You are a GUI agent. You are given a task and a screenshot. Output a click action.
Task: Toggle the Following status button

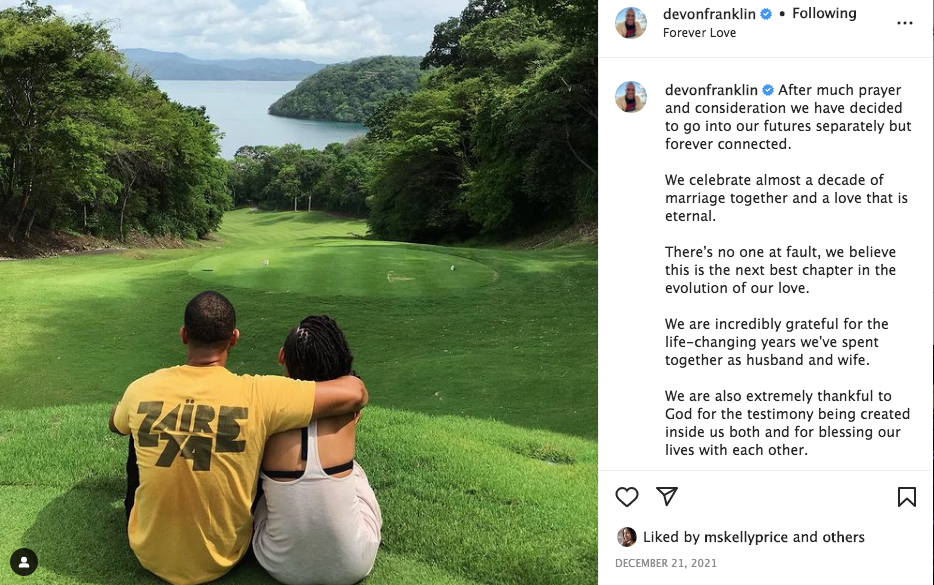pyautogui.click(x=824, y=13)
